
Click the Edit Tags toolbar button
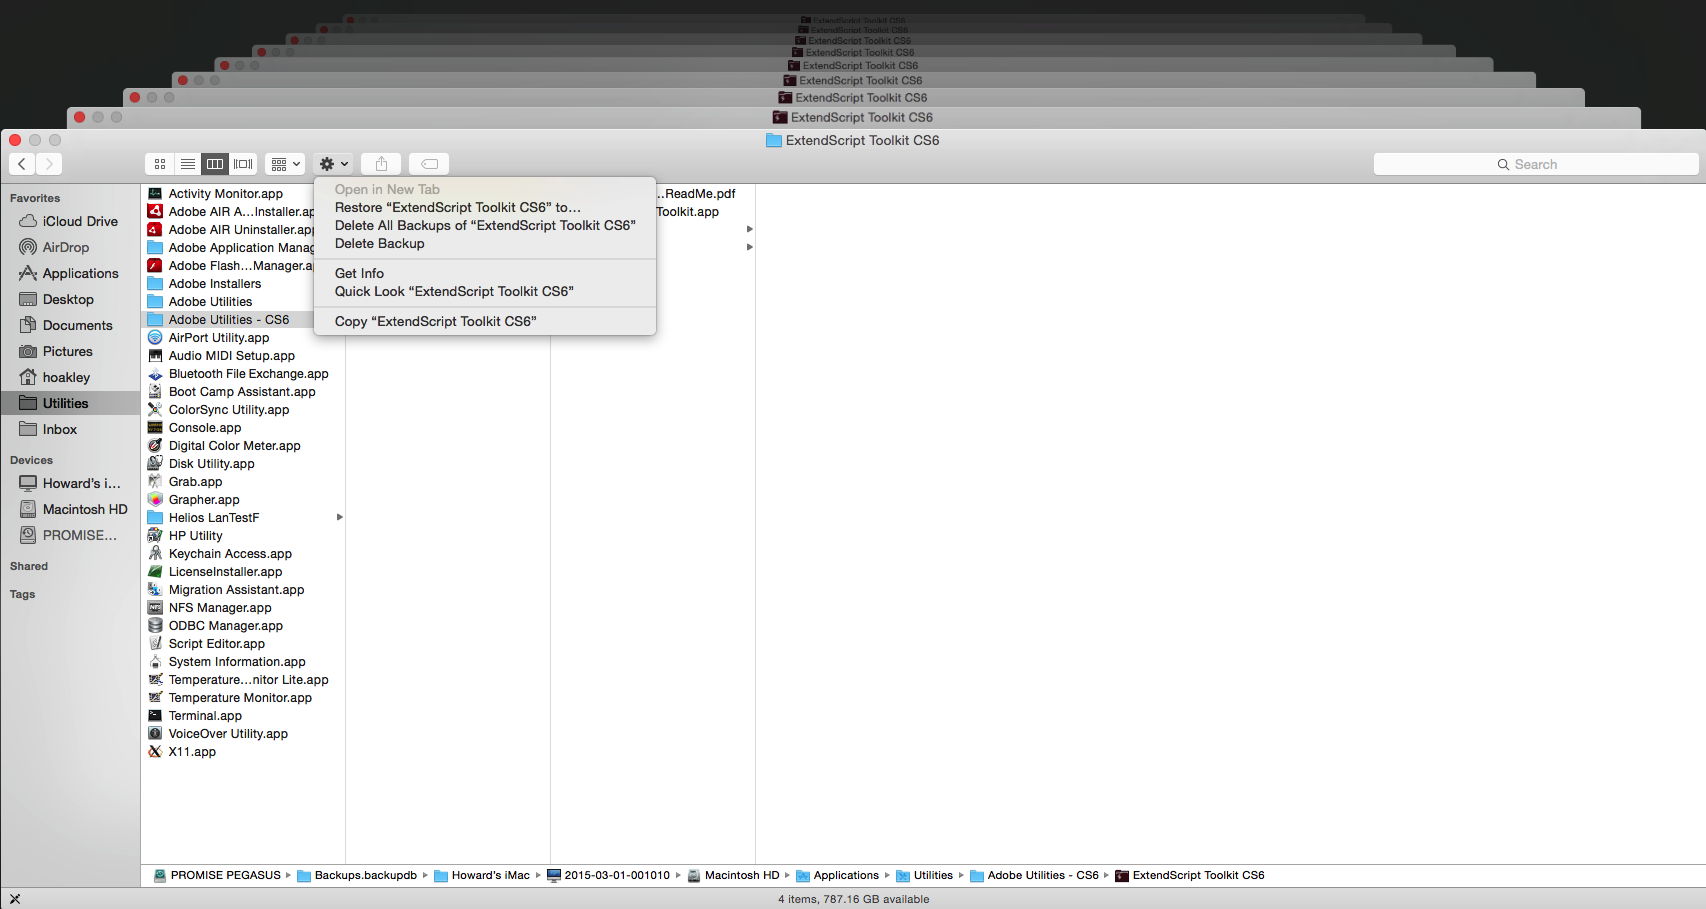pyautogui.click(x=429, y=164)
